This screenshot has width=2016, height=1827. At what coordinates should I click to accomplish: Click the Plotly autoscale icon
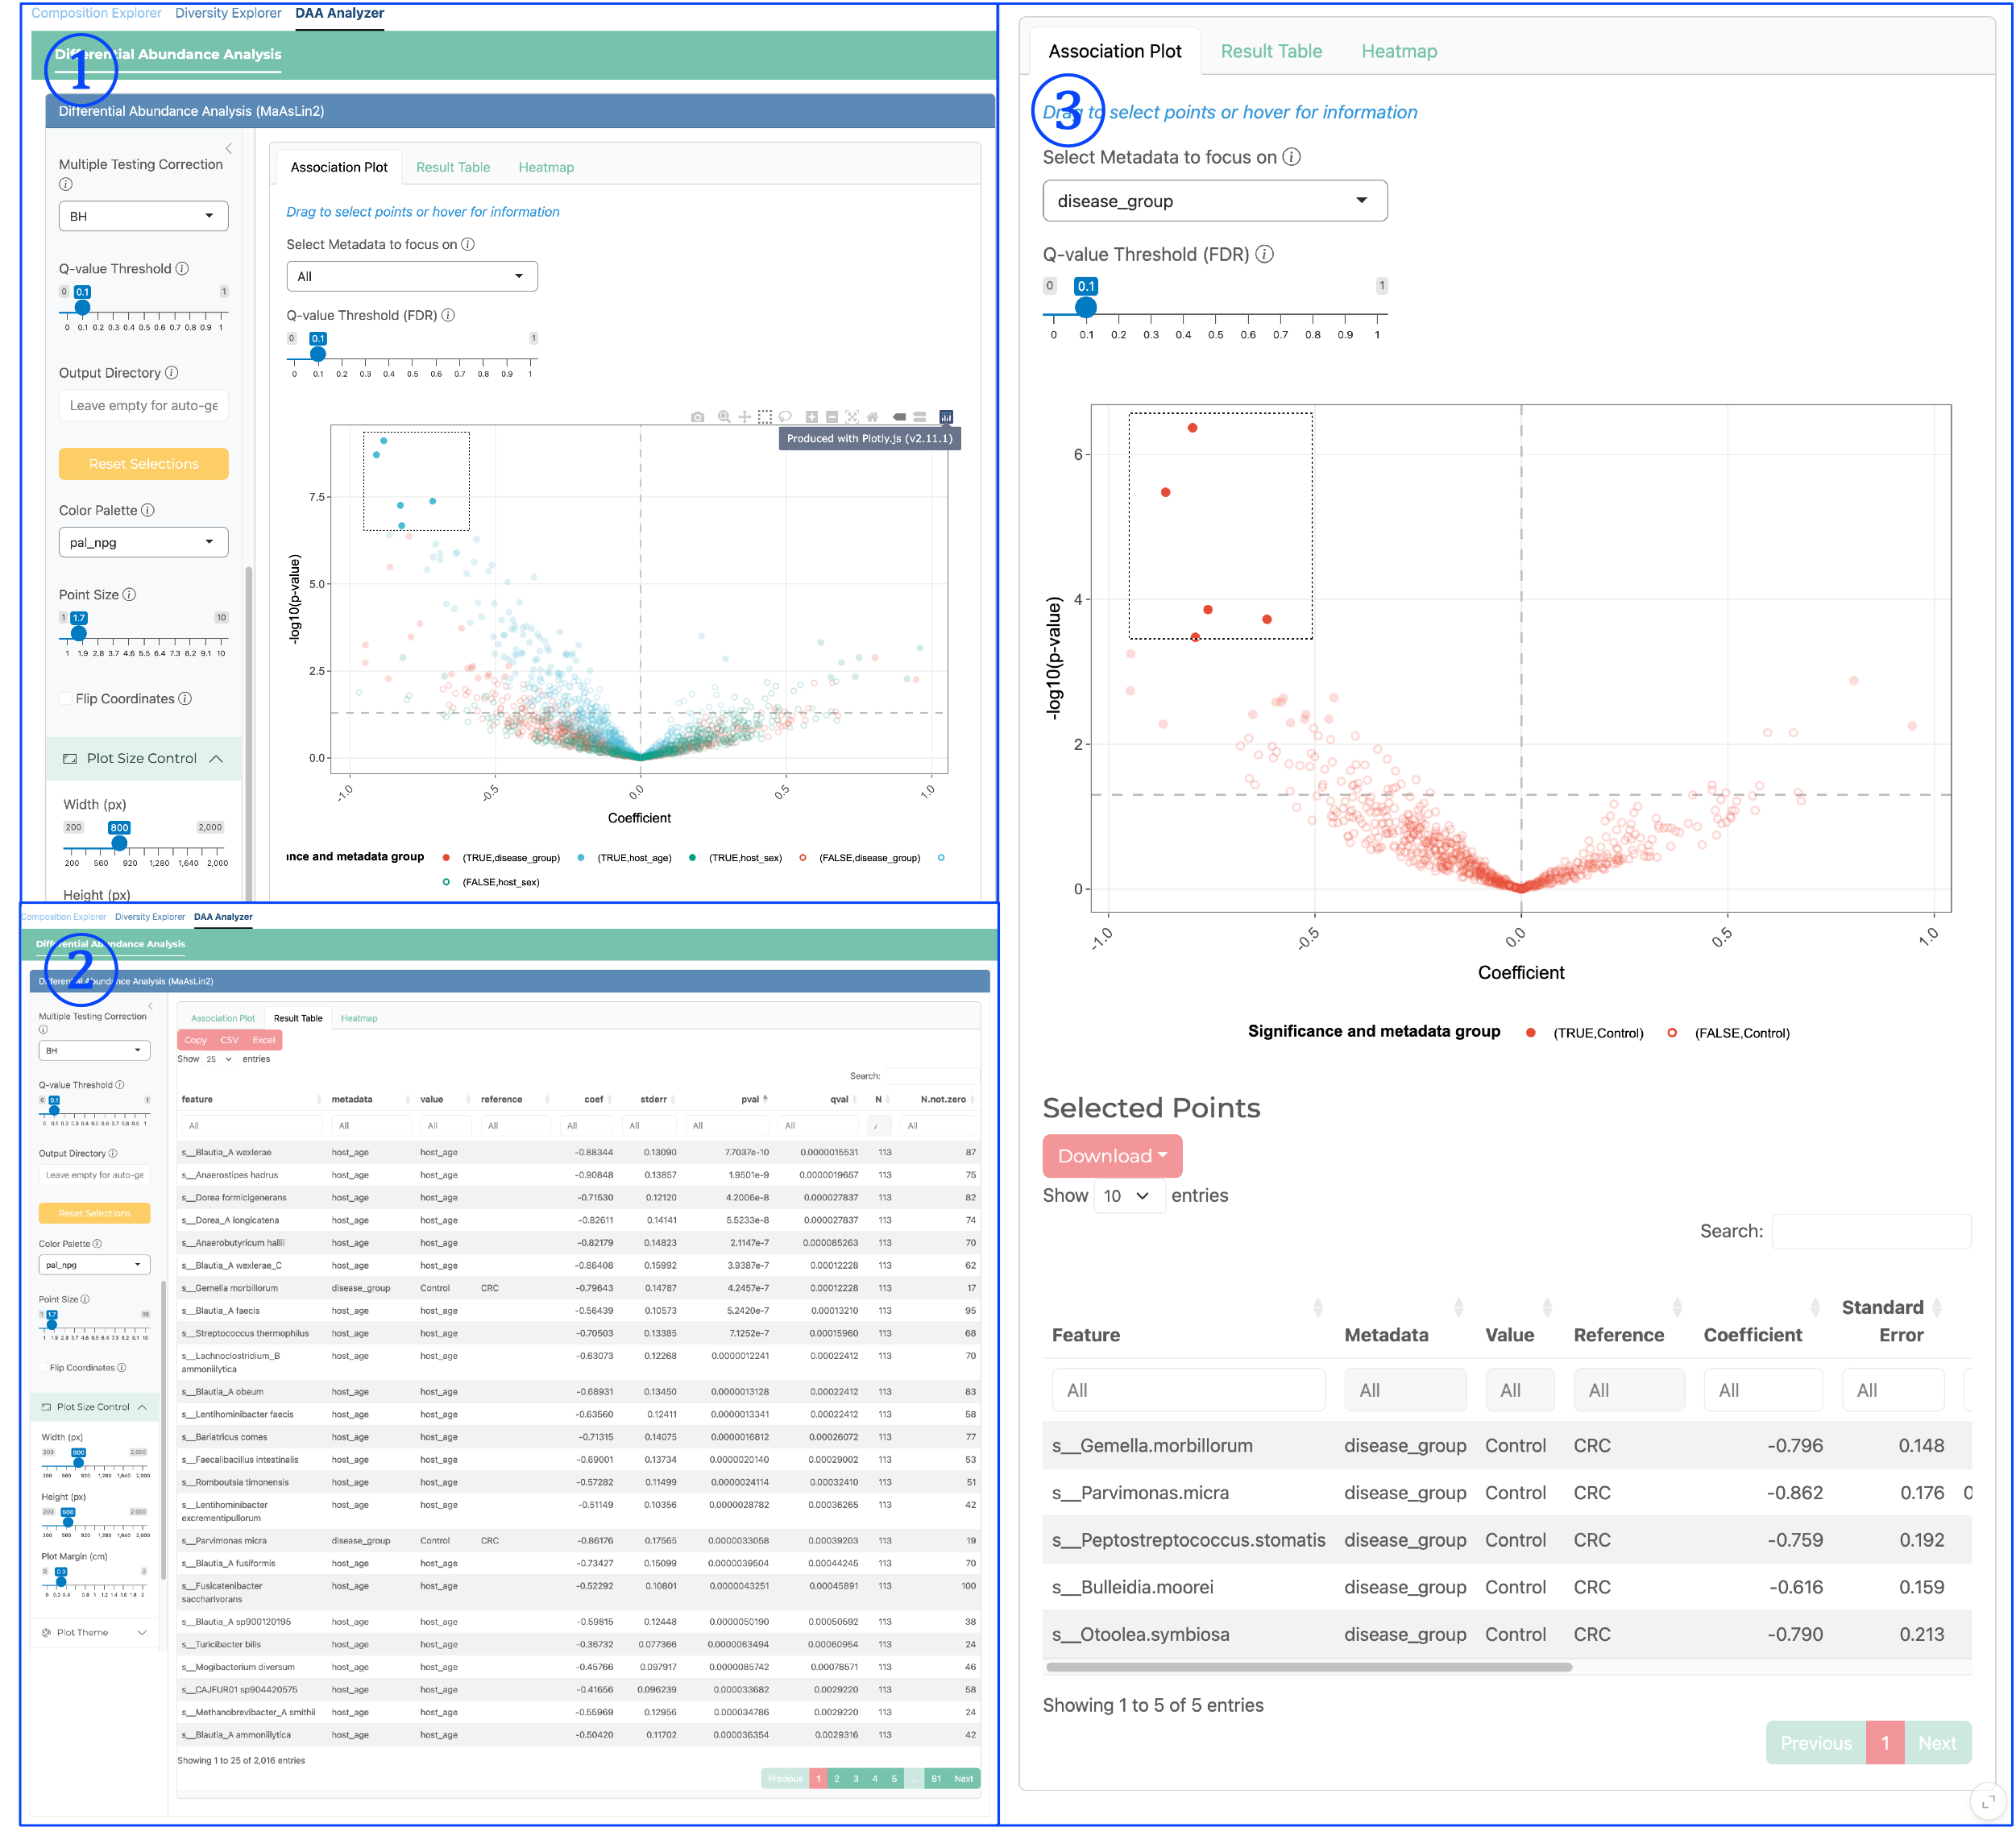click(852, 417)
